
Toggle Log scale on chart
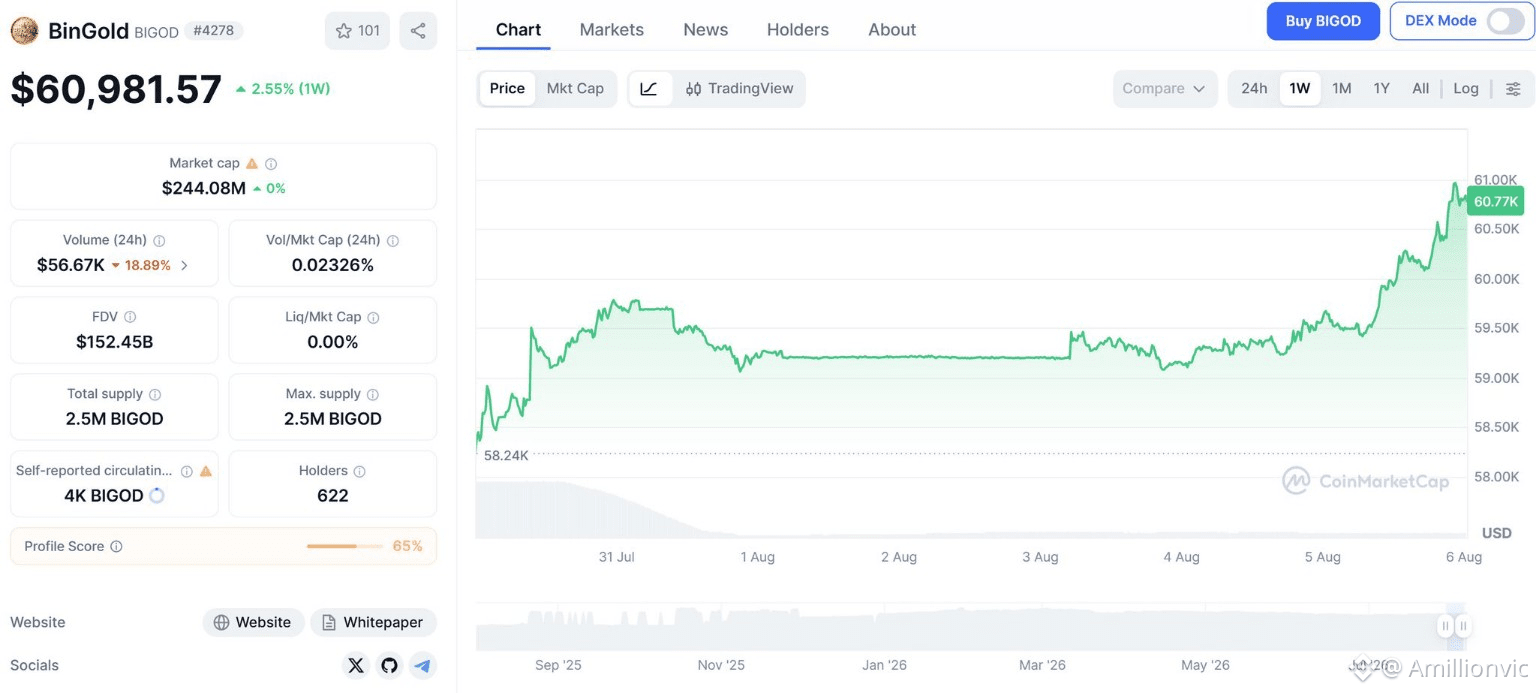[1466, 89]
